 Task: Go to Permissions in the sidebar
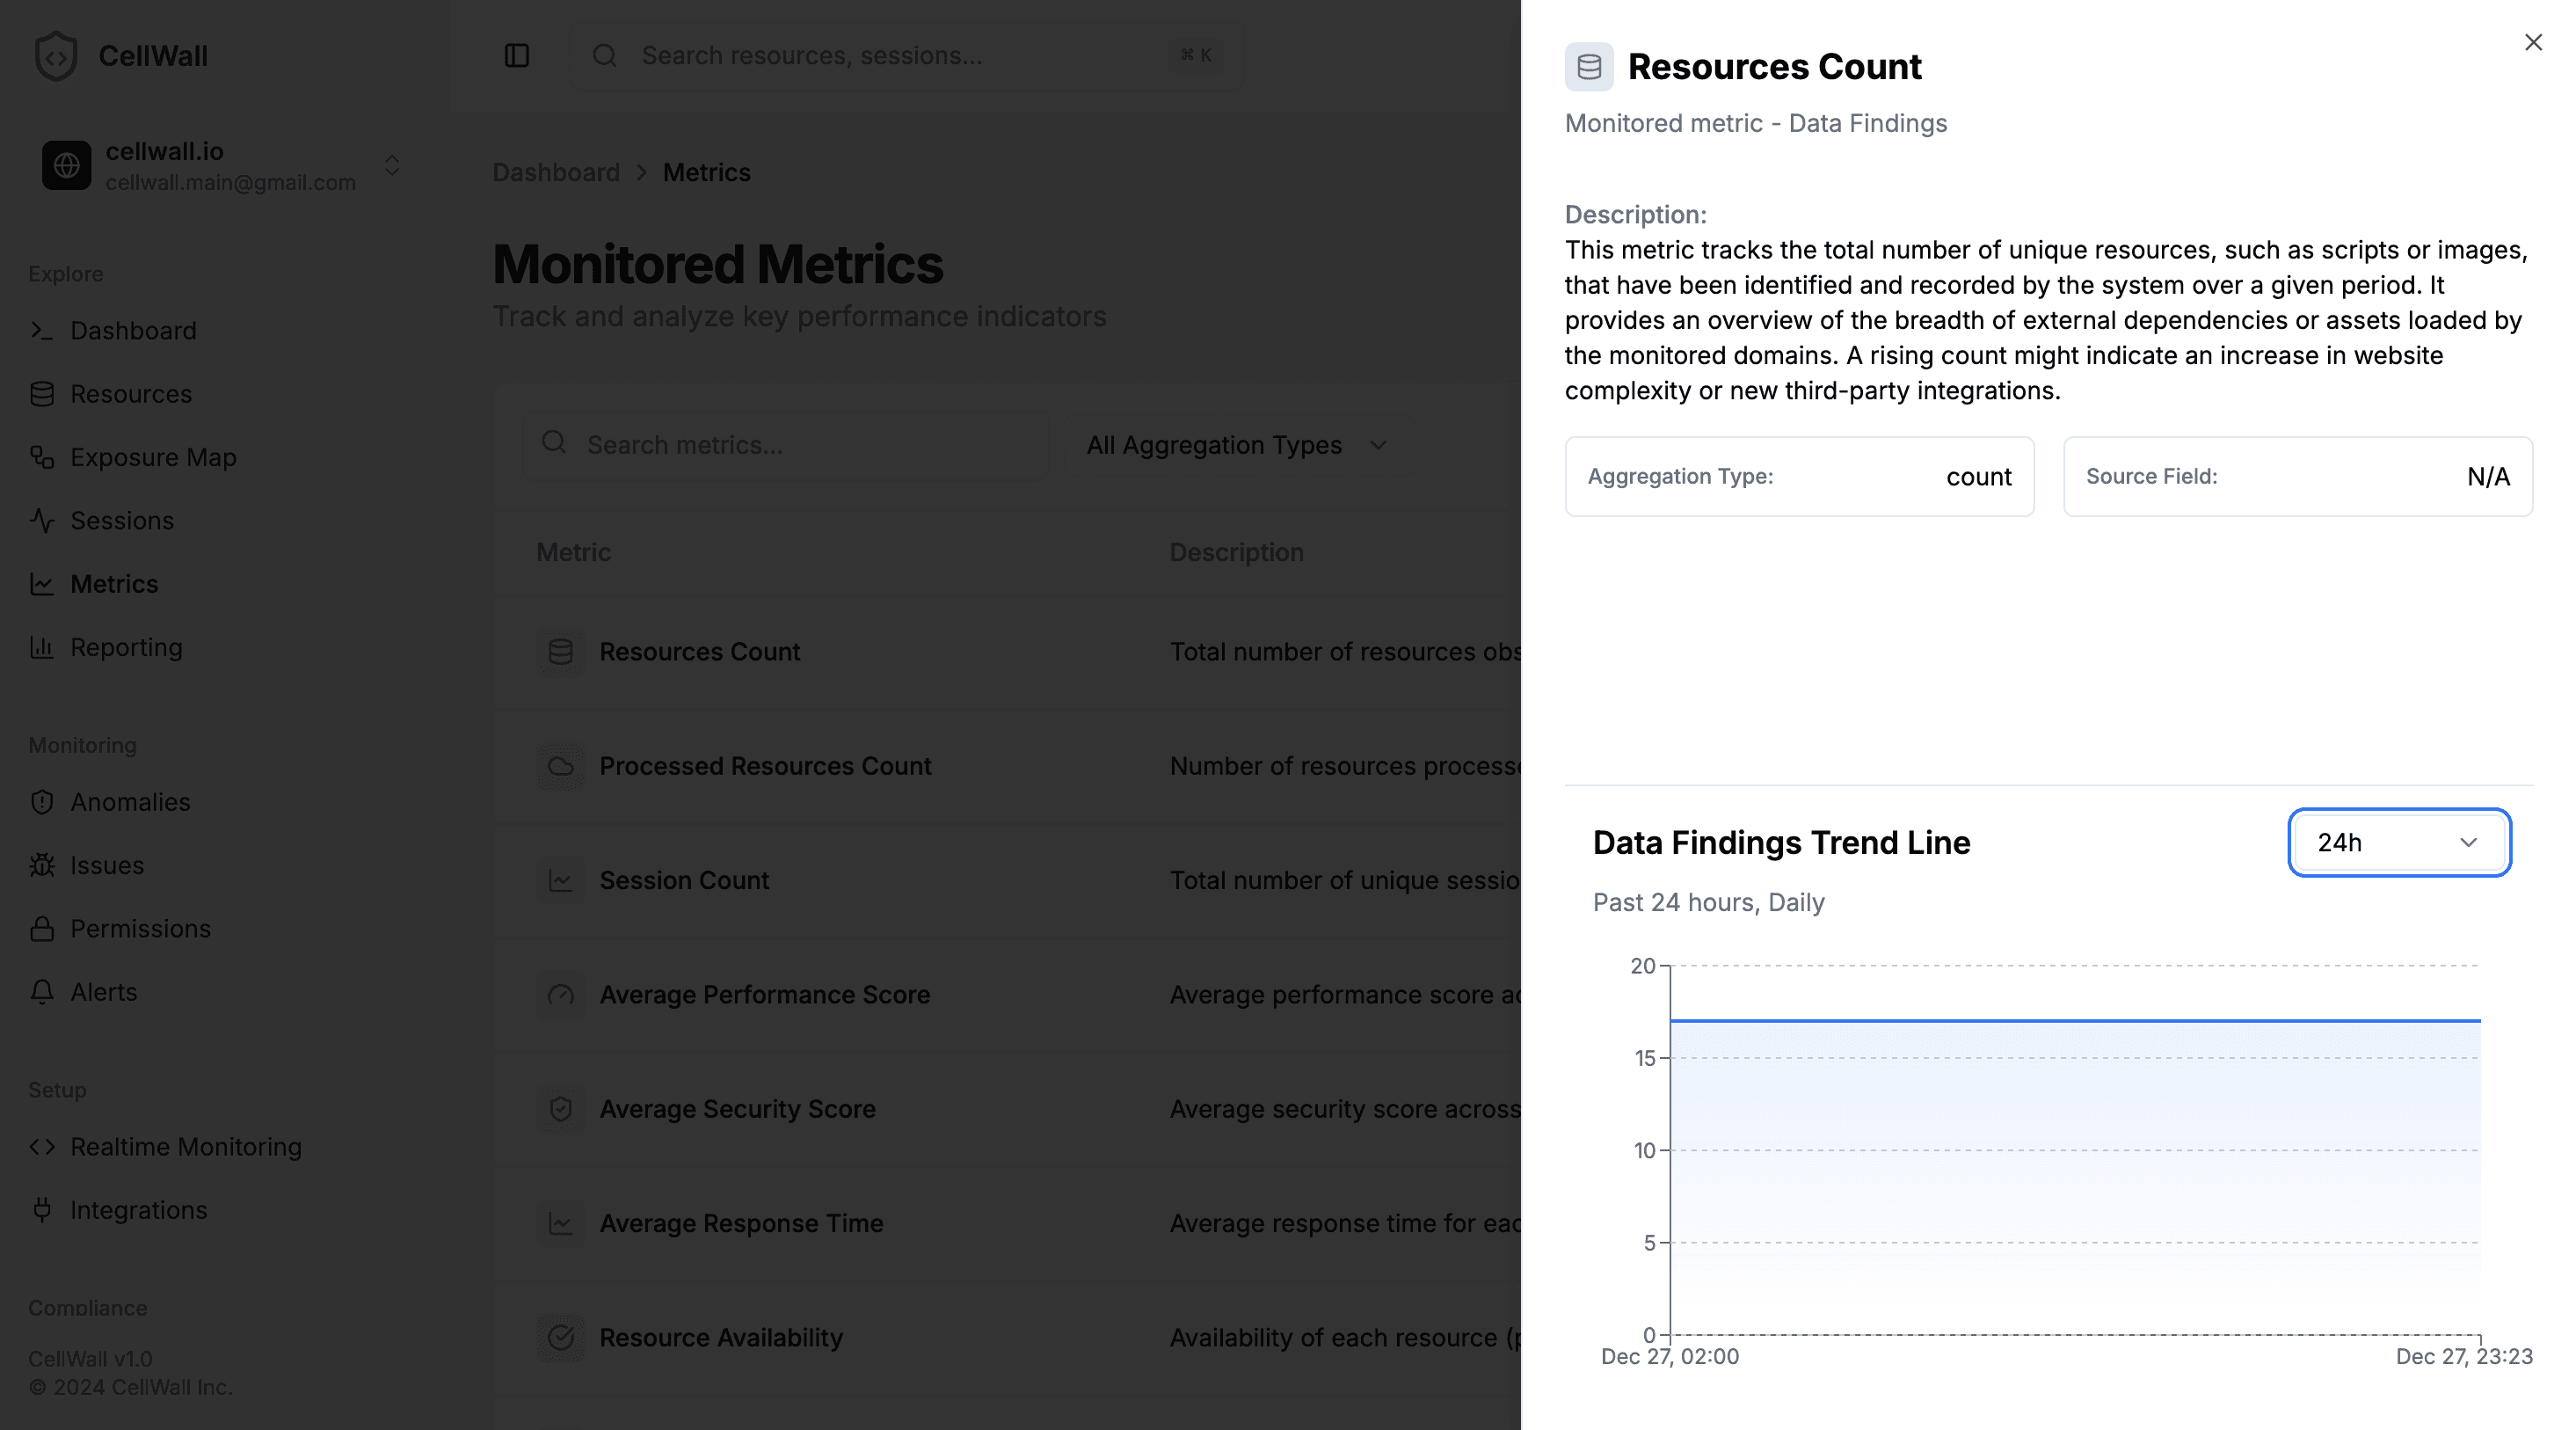tap(140, 928)
